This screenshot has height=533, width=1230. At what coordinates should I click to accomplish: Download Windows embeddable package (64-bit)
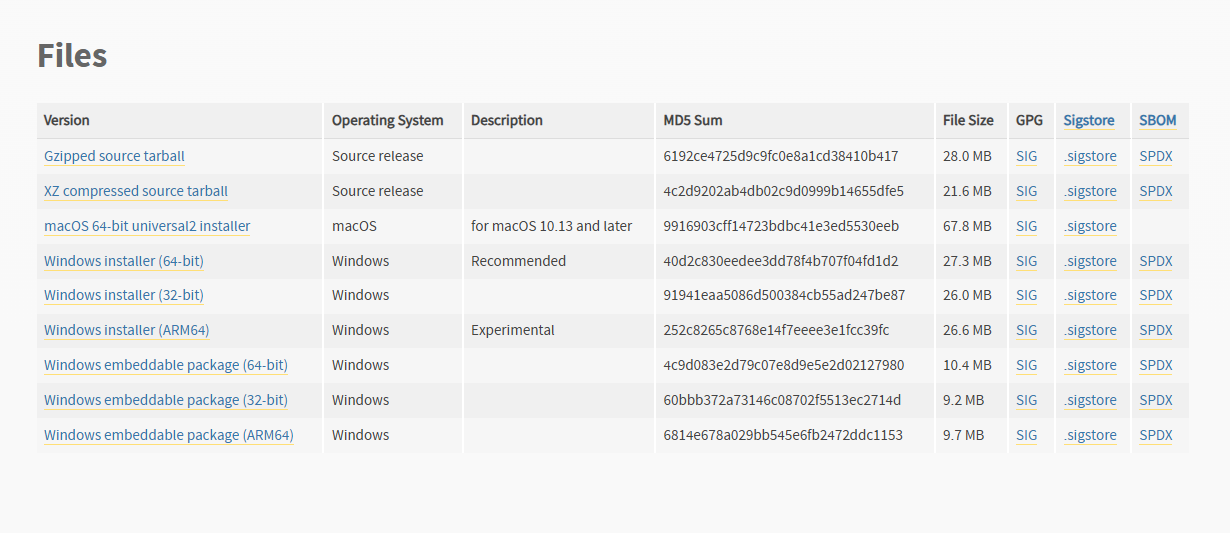[x=166, y=365]
